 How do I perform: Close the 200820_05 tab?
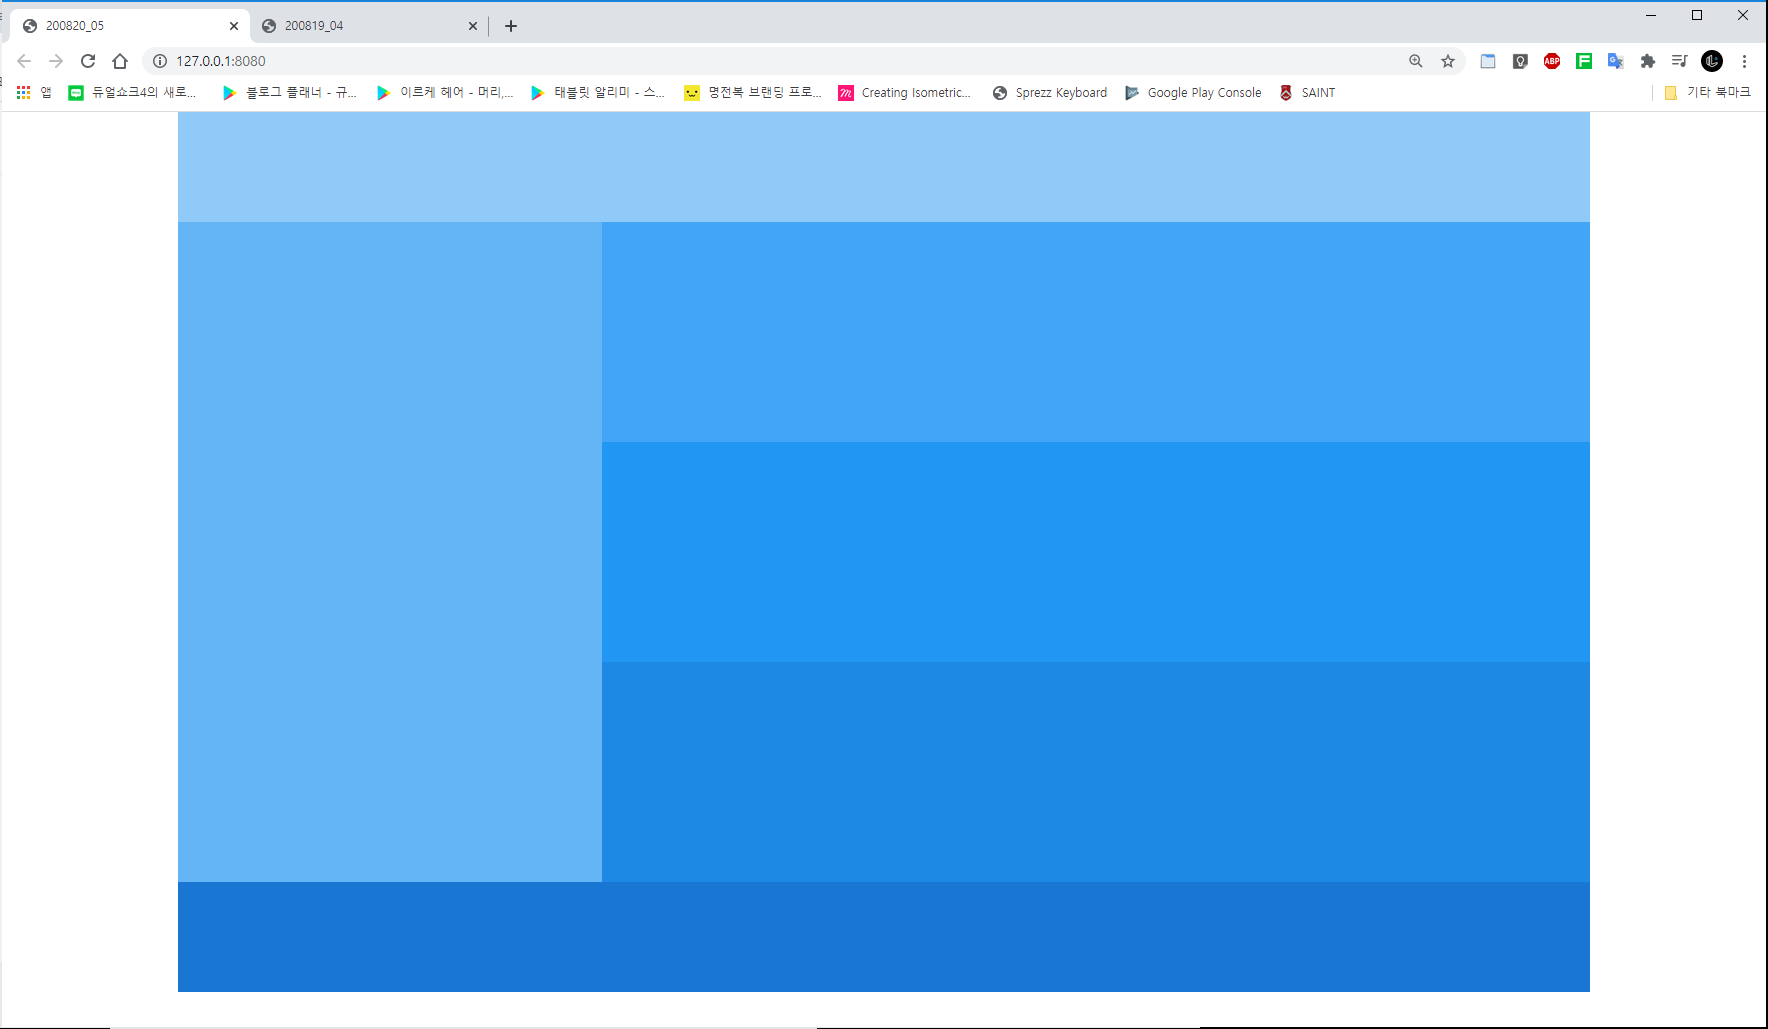[234, 26]
